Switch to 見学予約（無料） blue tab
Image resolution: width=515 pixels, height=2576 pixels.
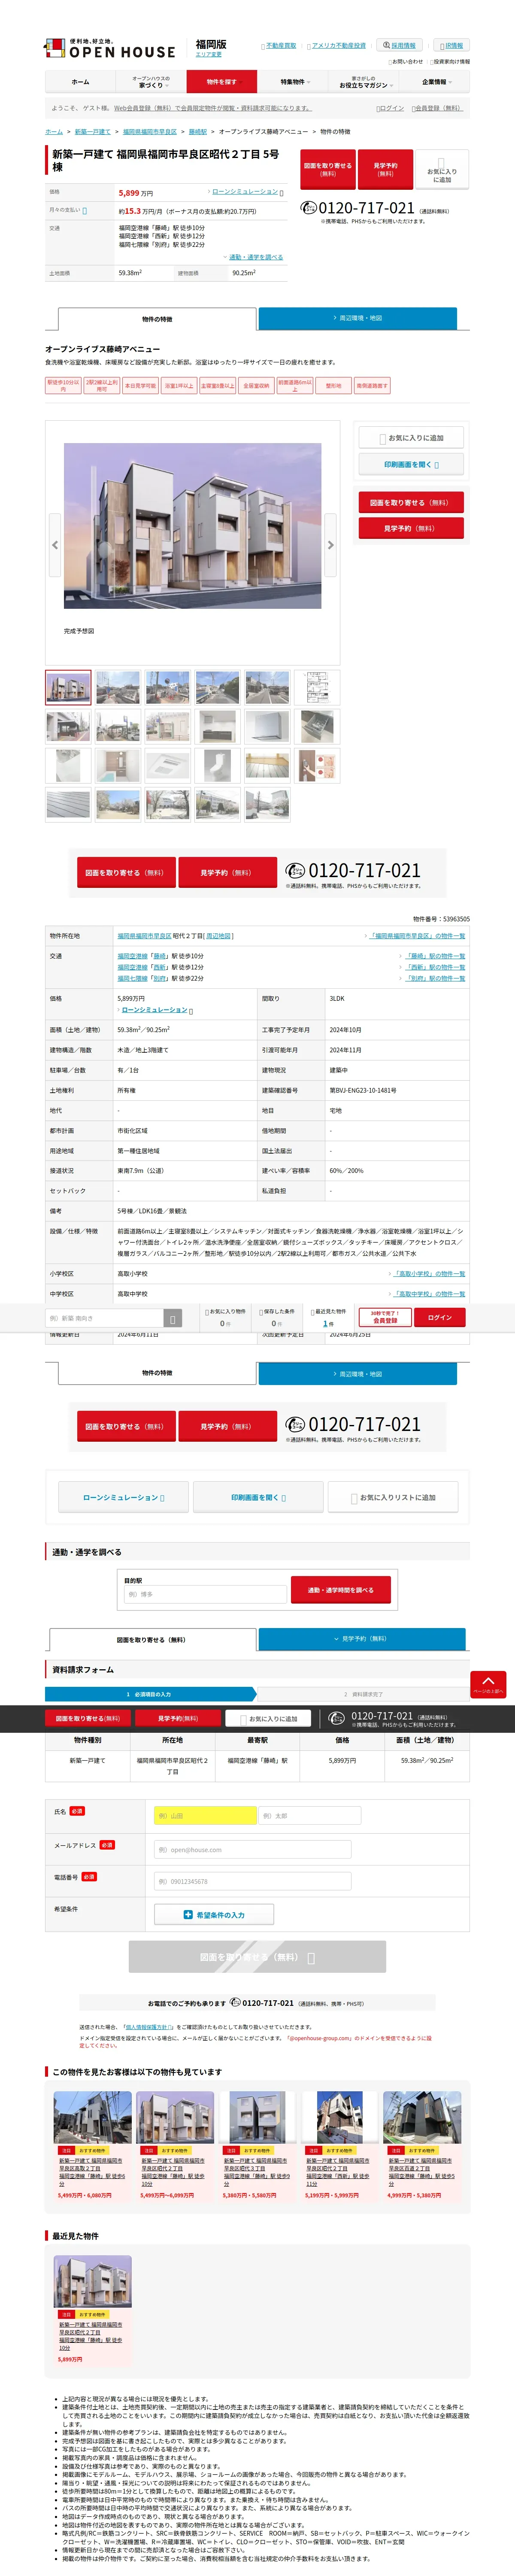(362, 1639)
